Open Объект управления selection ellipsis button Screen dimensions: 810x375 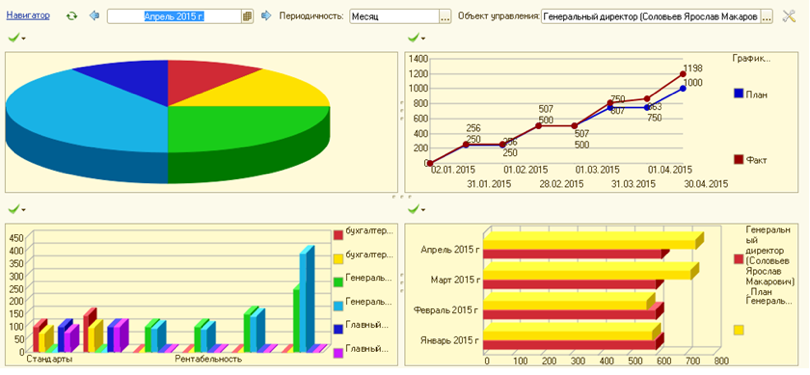[x=767, y=17]
